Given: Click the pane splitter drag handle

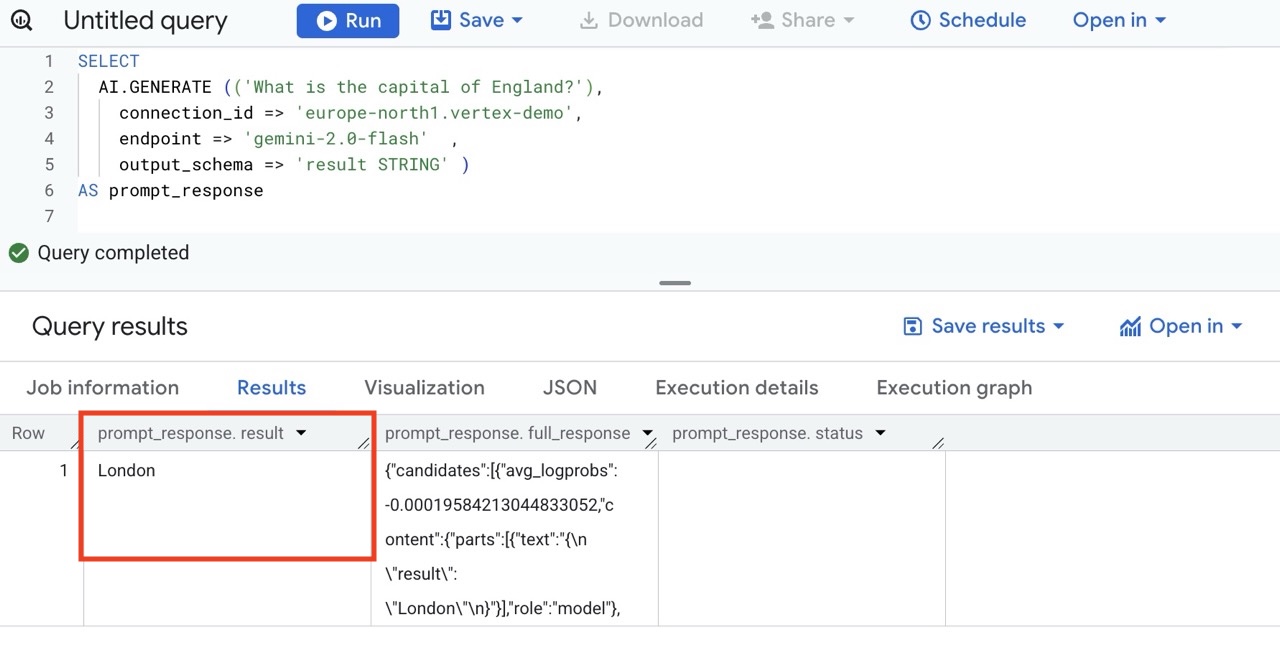Looking at the screenshot, I should click(675, 283).
